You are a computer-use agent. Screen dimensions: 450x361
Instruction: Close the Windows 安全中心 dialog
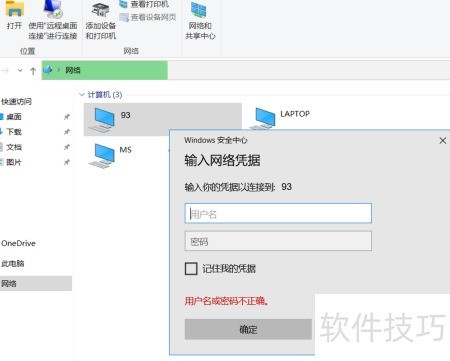pyautogui.click(x=443, y=141)
